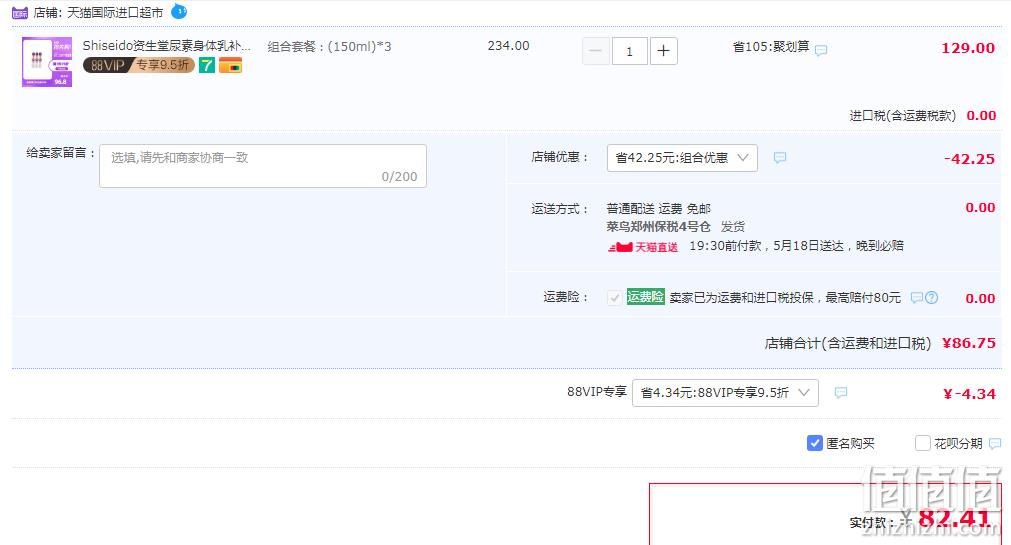
Task: Toggle the 运费险 checkbox
Action: 614,297
